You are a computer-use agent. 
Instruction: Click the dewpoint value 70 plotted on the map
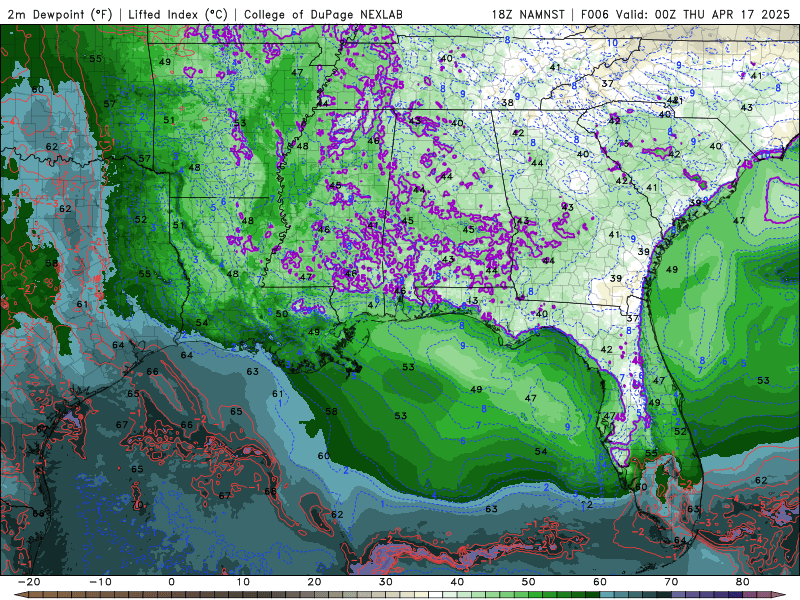point(137,505)
